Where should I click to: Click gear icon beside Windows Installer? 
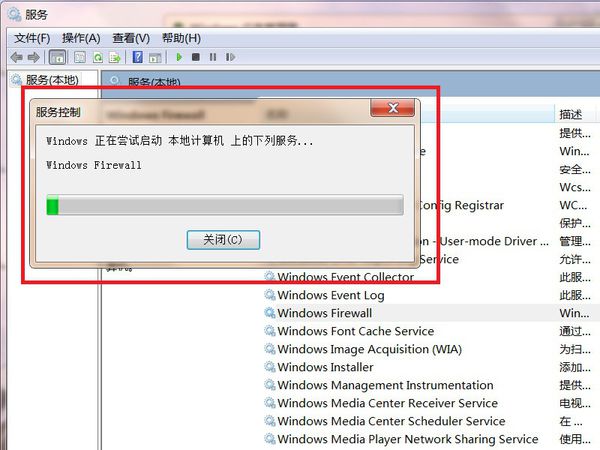[x=270, y=367]
